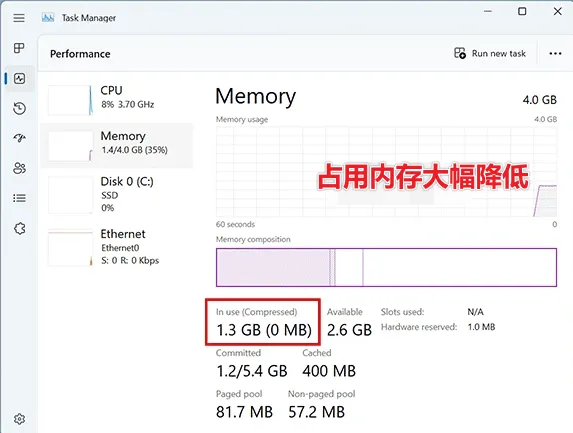The height and width of the screenshot is (433, 573).
Task: Click the Memory composition bar
Action: coord(386,267)
